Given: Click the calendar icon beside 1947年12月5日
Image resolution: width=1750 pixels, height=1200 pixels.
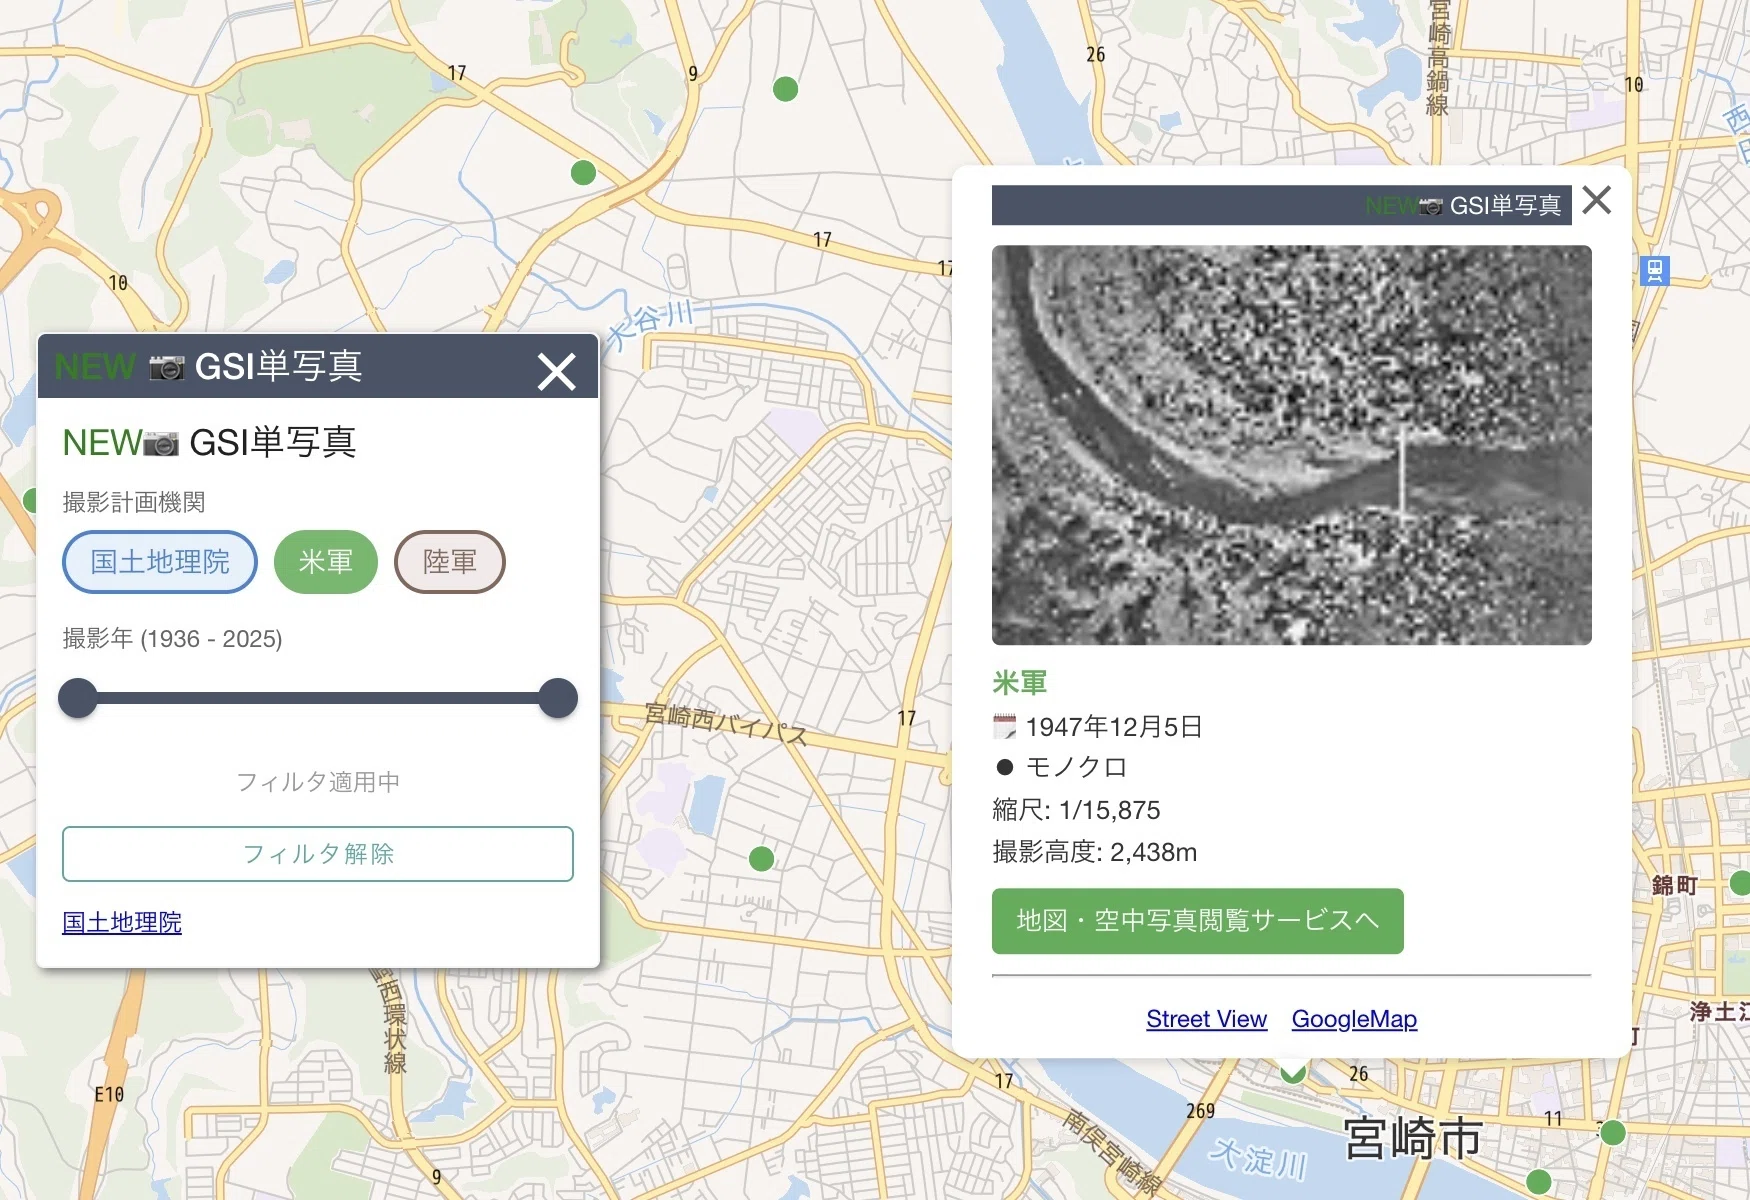Looking at the screenshot, I should 1004,727.
